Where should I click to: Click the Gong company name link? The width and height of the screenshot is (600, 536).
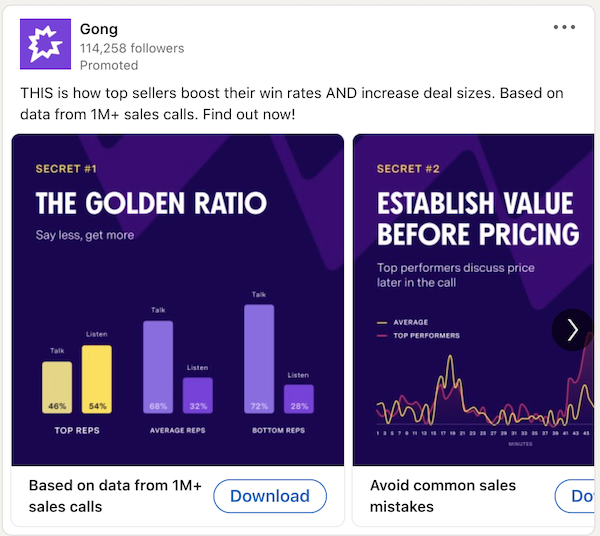tap(99, 29)
